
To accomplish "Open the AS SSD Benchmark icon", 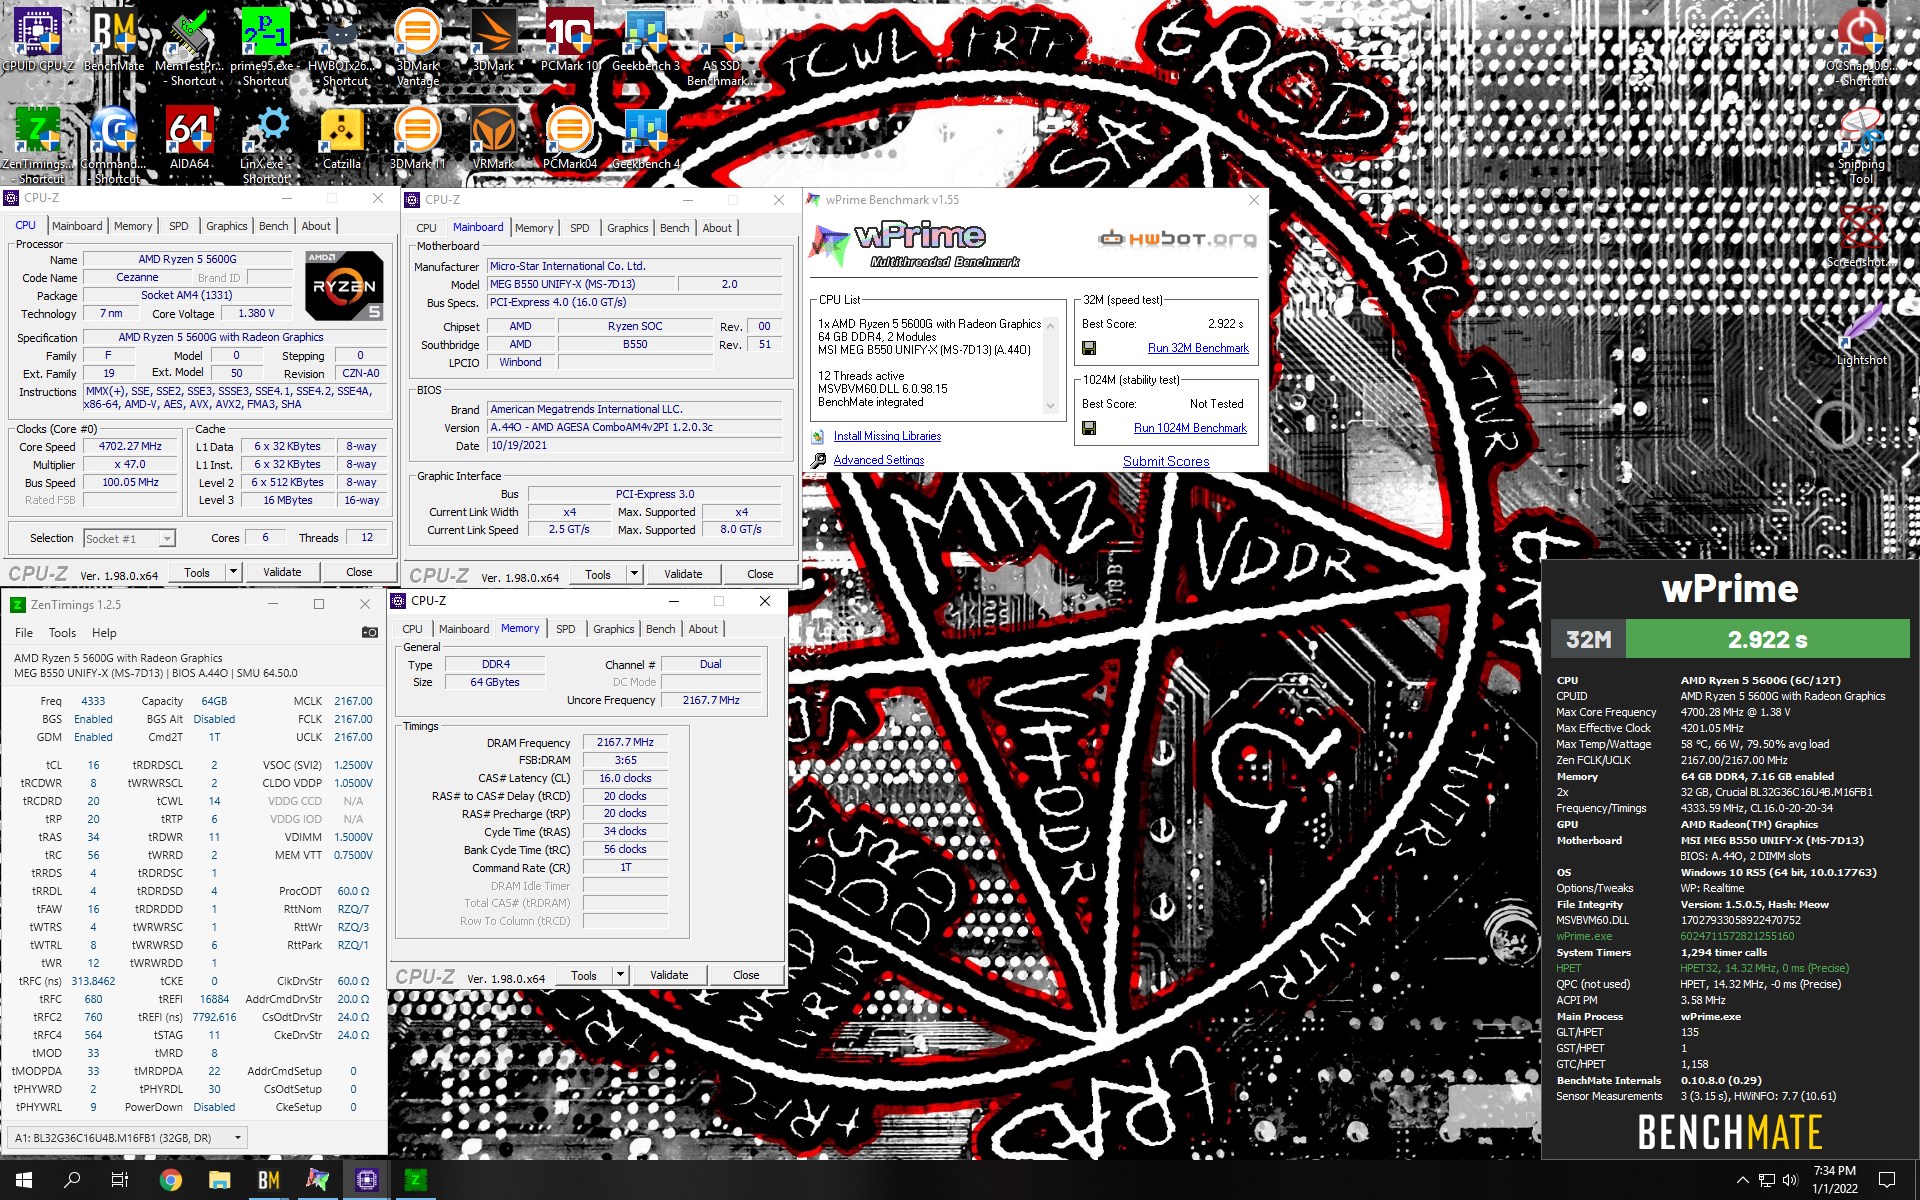I will tap(722, 47).
